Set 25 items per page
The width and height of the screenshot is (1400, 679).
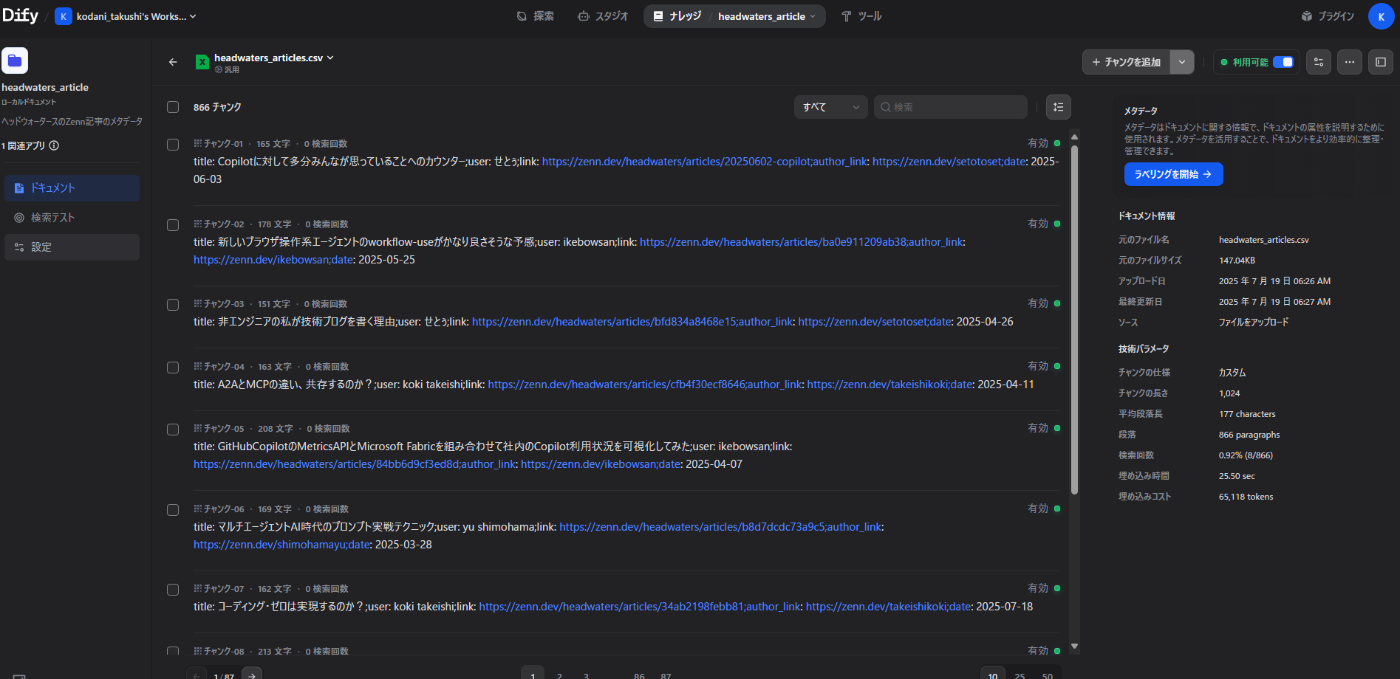pyautogui.click(x=1019, y=676)
